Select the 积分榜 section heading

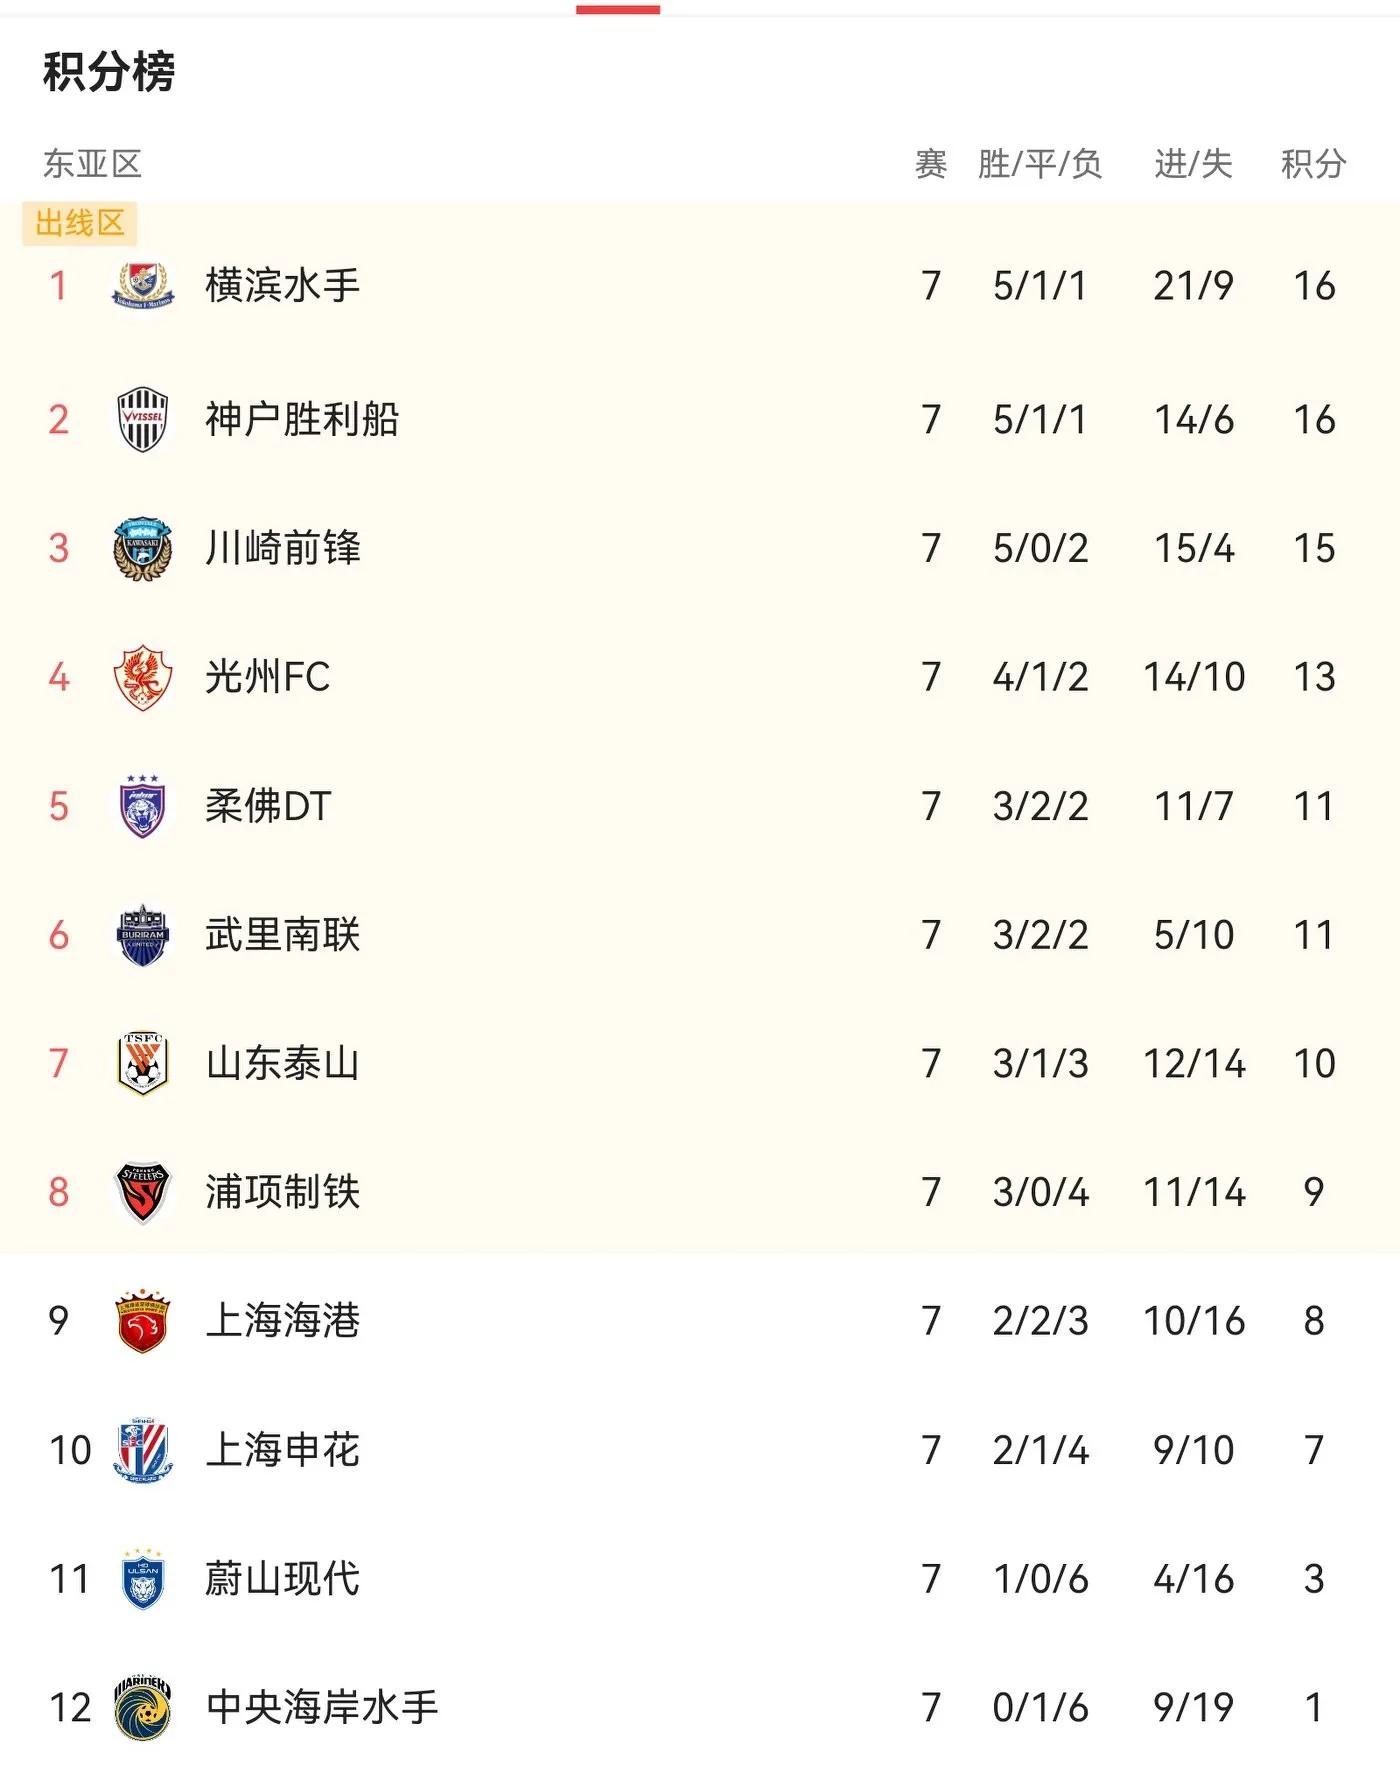[x=109, y=71]
